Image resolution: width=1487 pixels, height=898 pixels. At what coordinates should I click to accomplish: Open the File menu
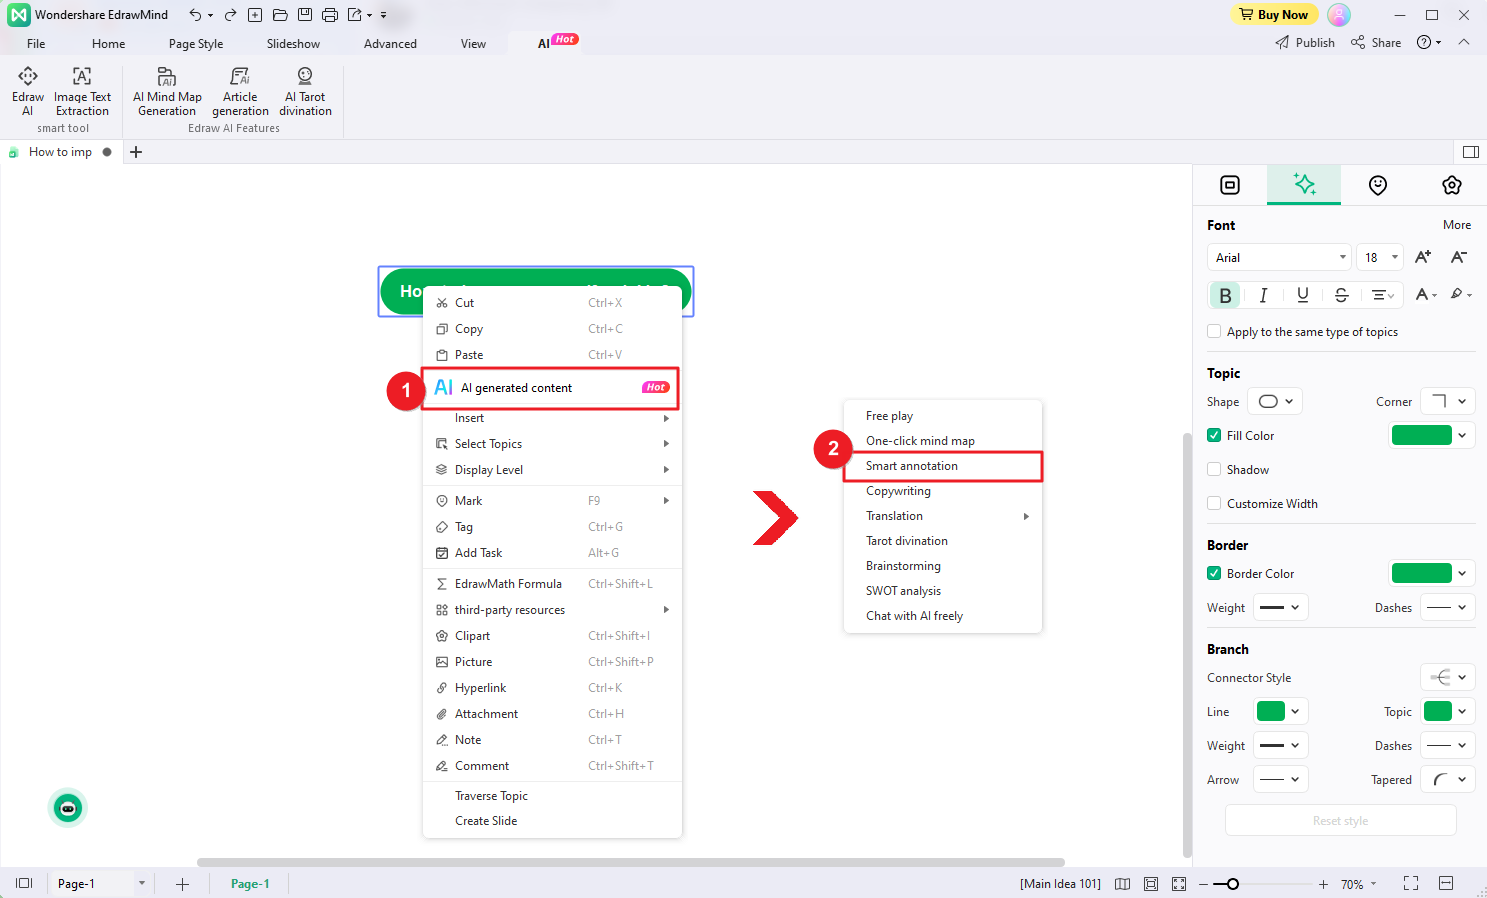[36, 43]
